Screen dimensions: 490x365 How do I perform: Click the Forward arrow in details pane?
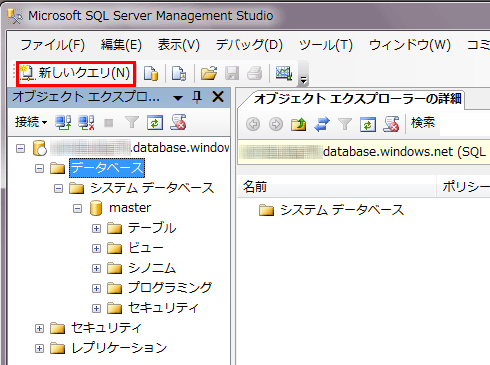coord(276,124)
